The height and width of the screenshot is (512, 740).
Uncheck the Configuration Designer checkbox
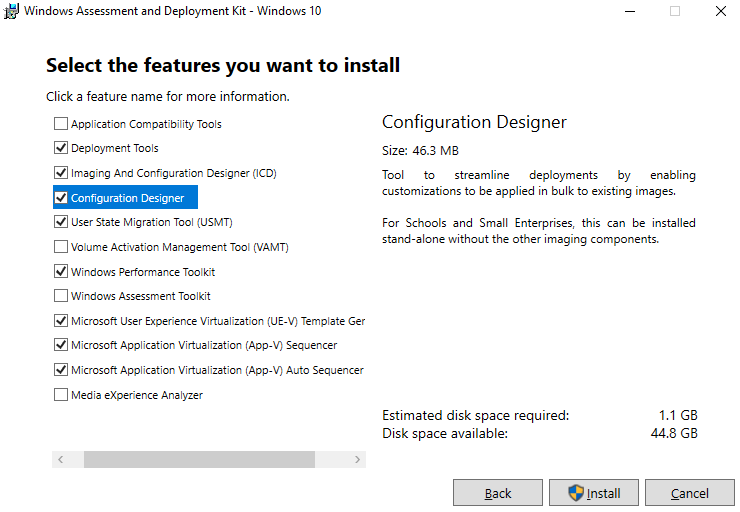coord(61,198)
